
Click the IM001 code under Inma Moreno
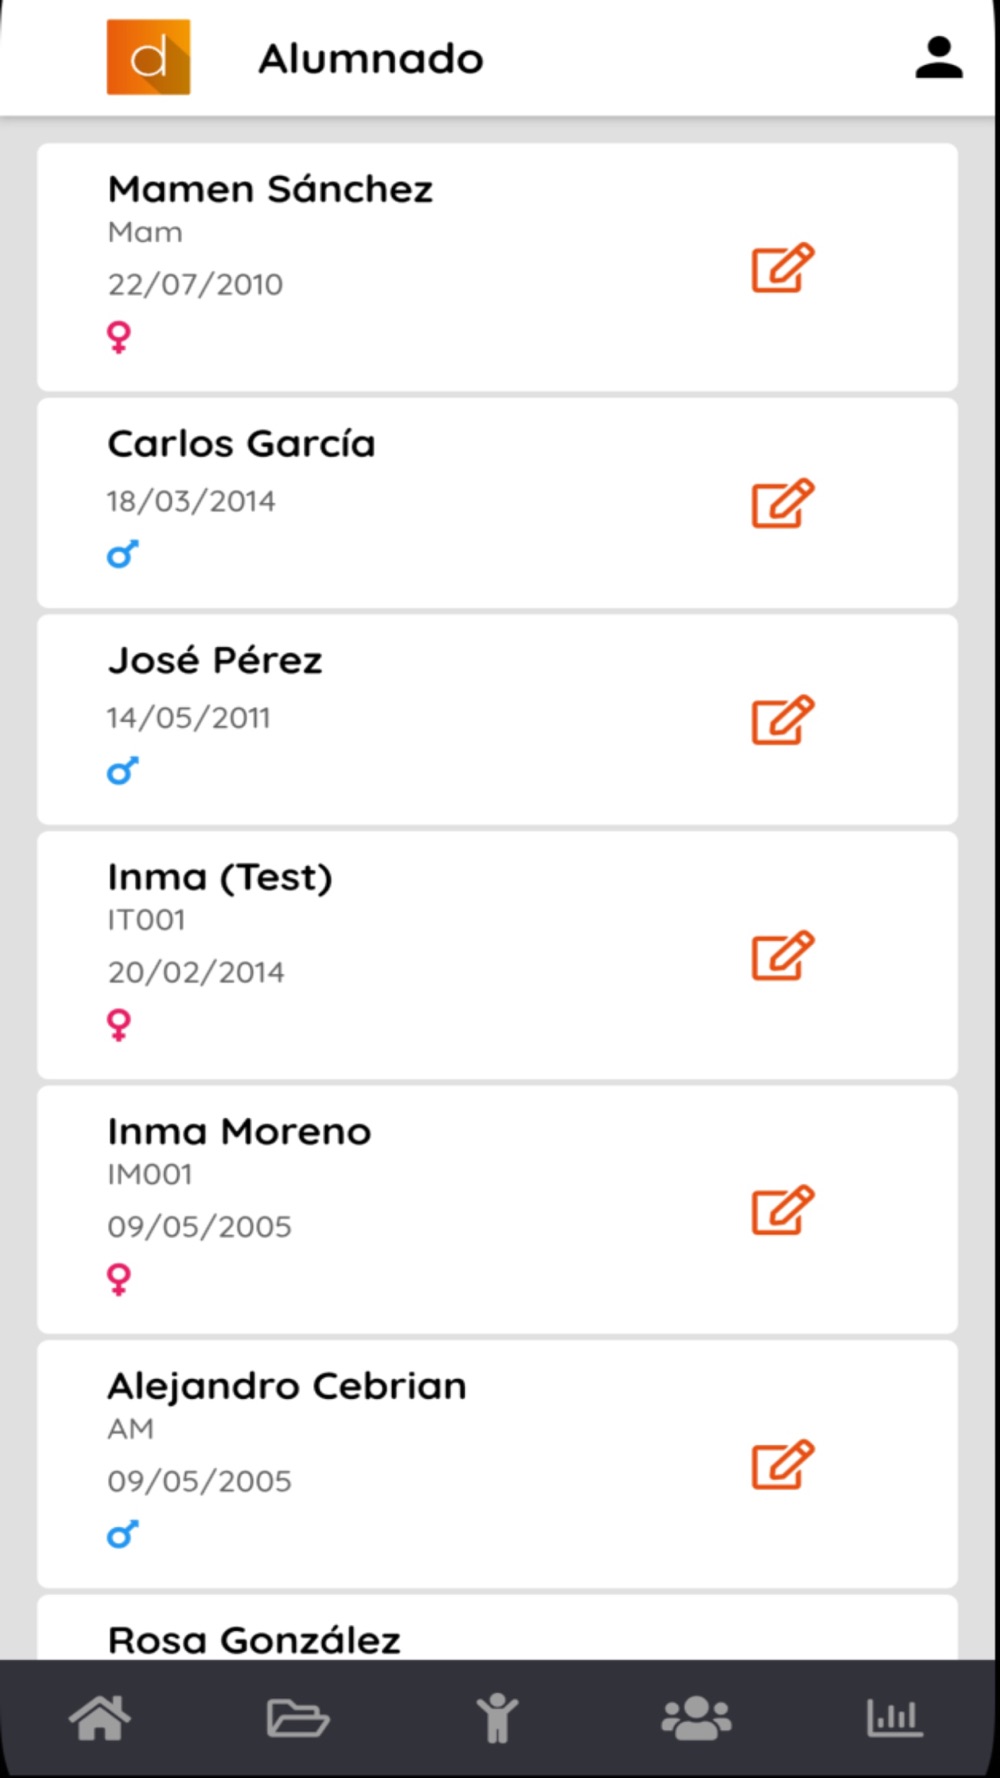tap(150, 1174)
